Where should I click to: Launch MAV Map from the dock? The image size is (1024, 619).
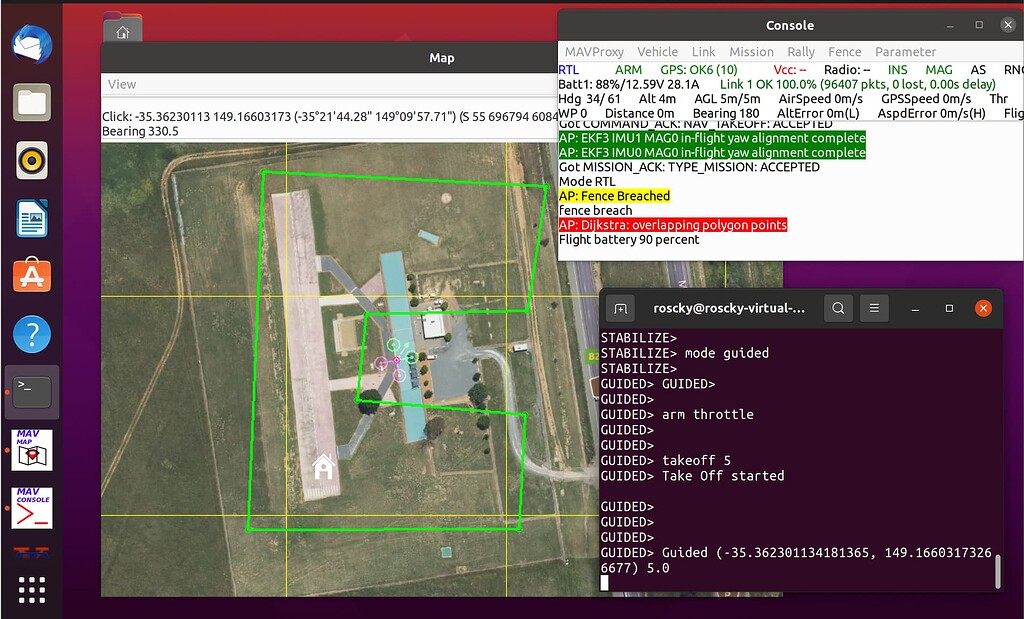[x=31, y=450]
